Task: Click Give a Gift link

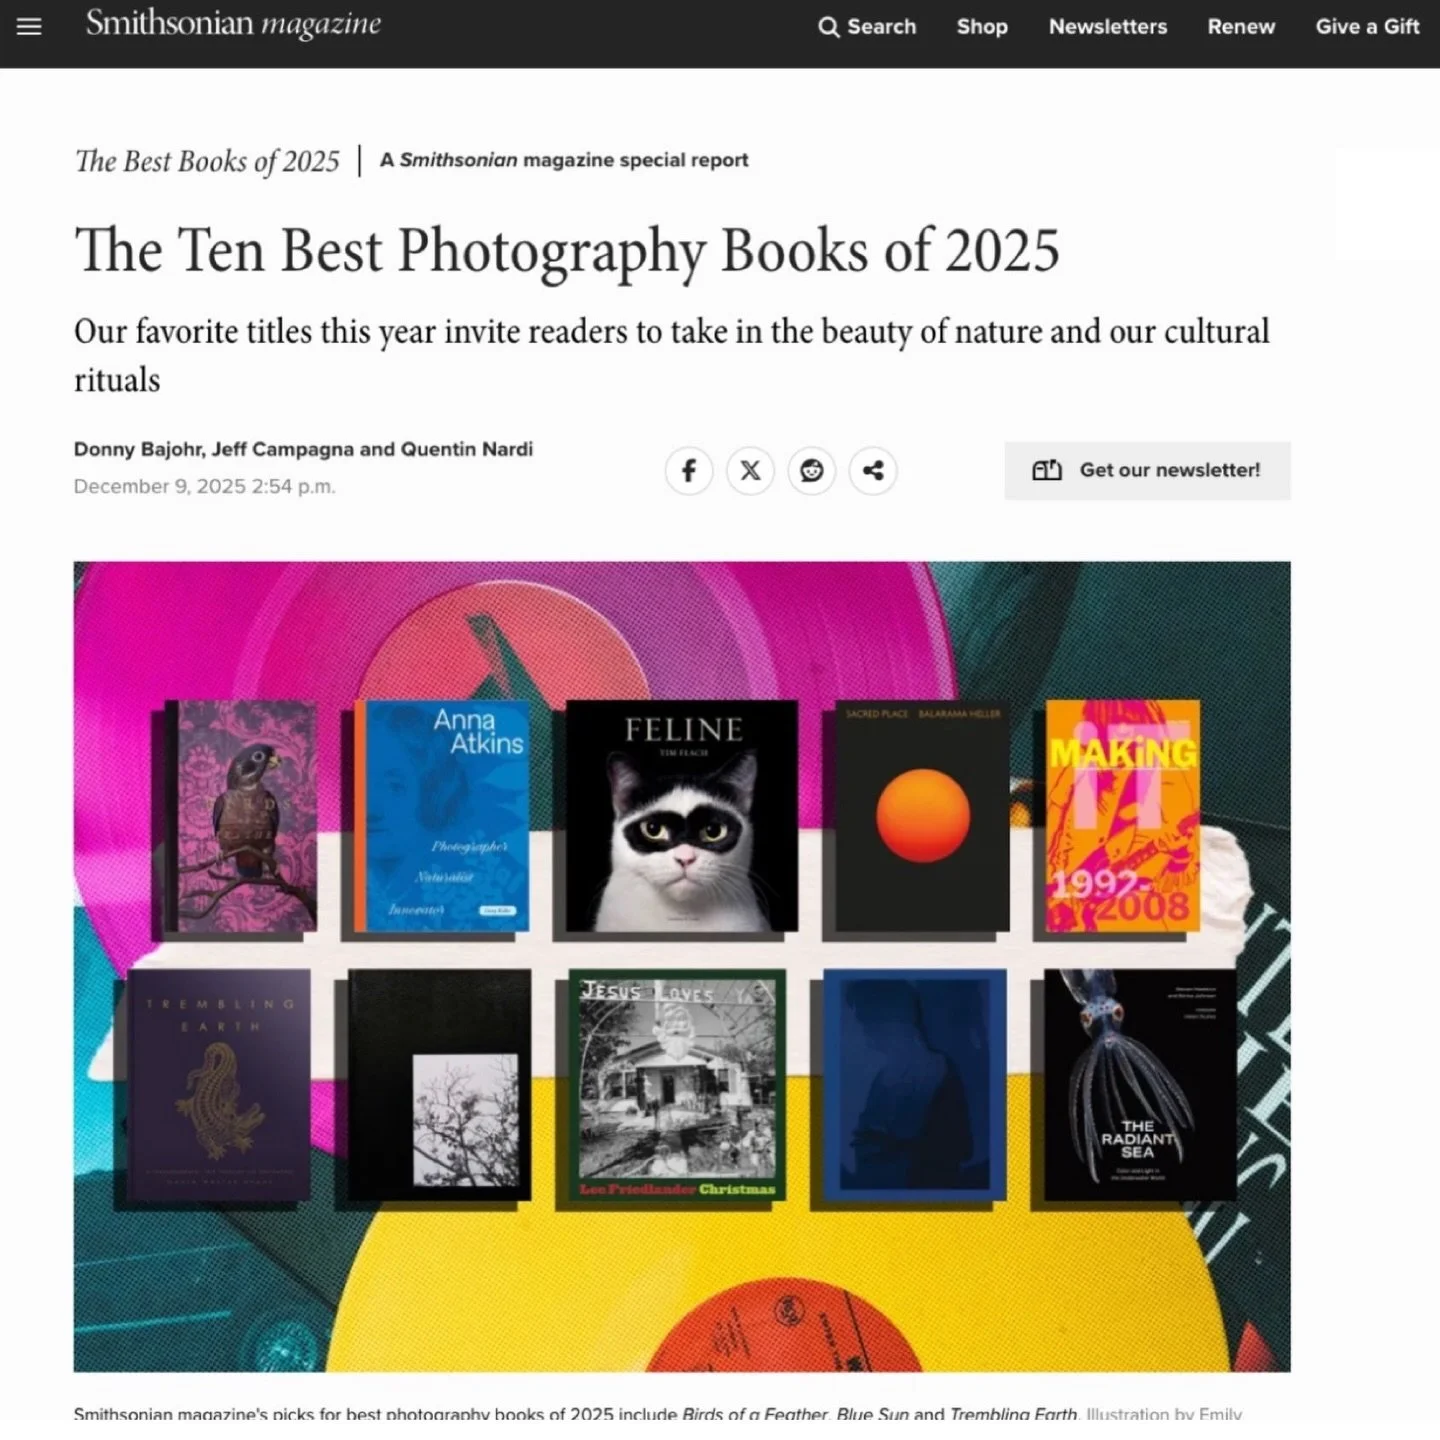Action: pyautogui.click(x=1367, y=27)
